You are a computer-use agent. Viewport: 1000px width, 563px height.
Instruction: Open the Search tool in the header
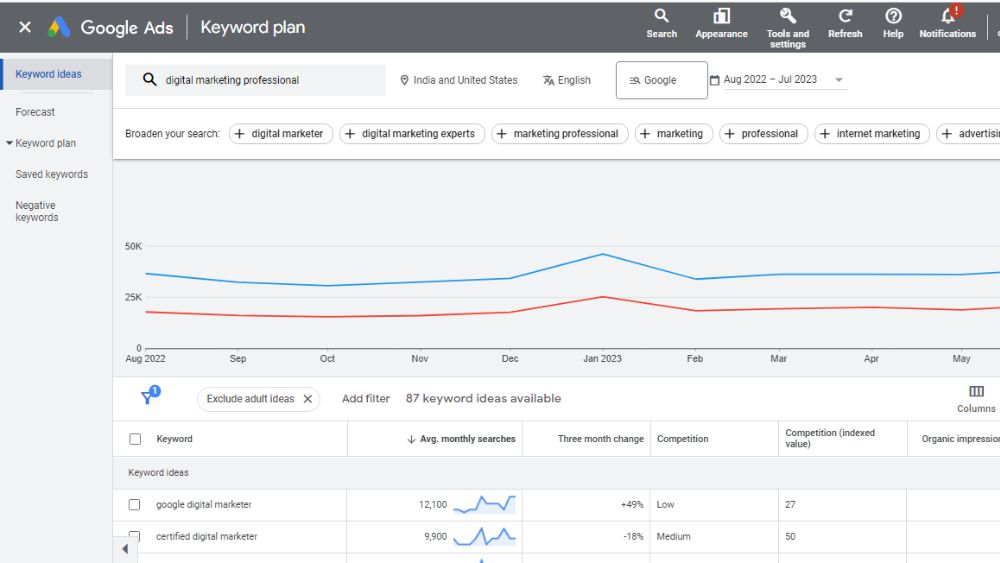click(661, 24)
